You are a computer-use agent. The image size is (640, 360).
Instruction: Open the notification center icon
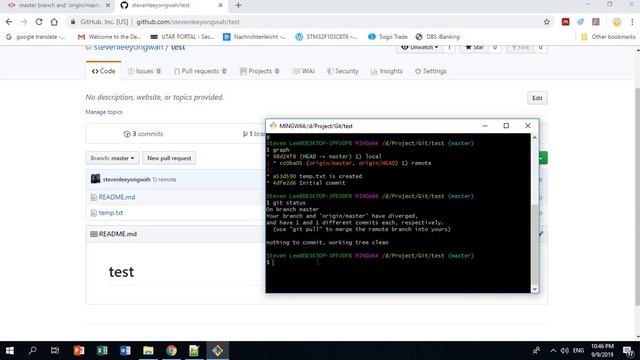tap(629, 351)
